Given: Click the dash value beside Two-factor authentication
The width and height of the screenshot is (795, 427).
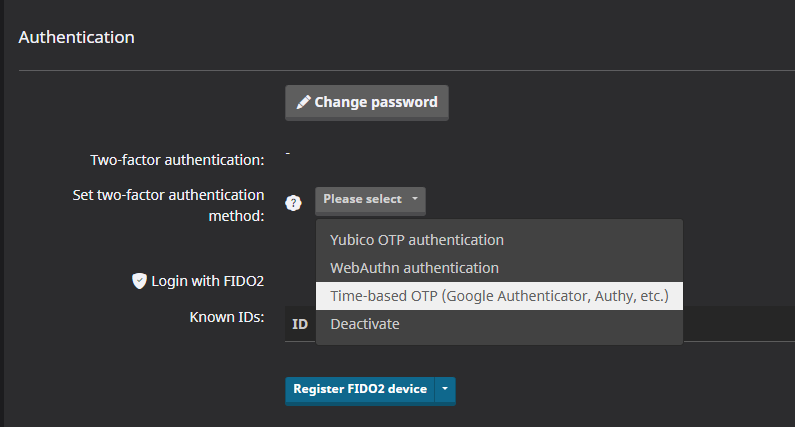Looking at the screenshot, I should pyautogui.click(x=287, y=153).
